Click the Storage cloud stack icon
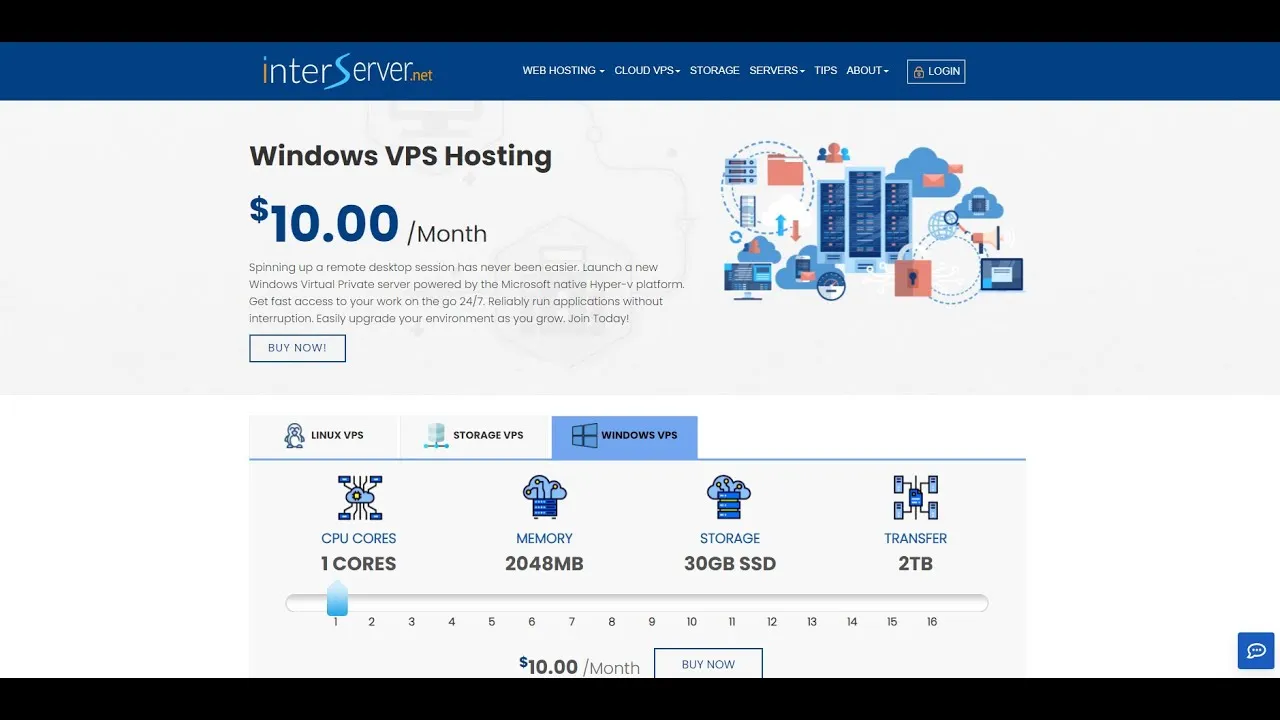 [729, 497]
